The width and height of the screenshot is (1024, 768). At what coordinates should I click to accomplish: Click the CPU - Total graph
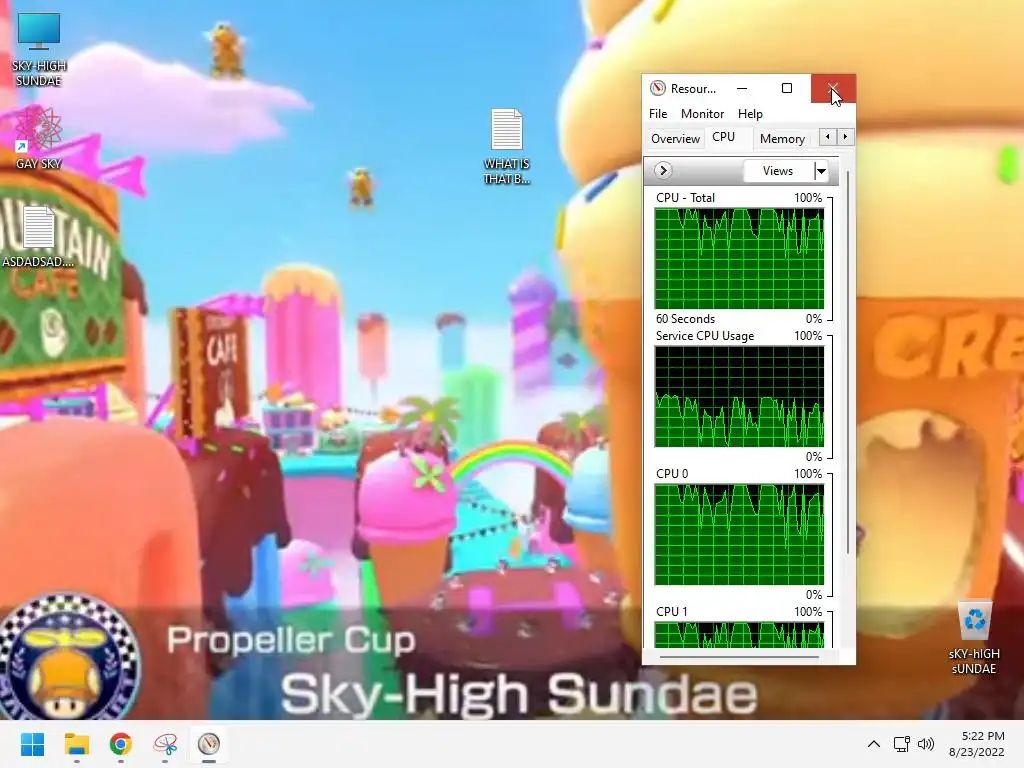pyautogui.click(x=739, y=259)
